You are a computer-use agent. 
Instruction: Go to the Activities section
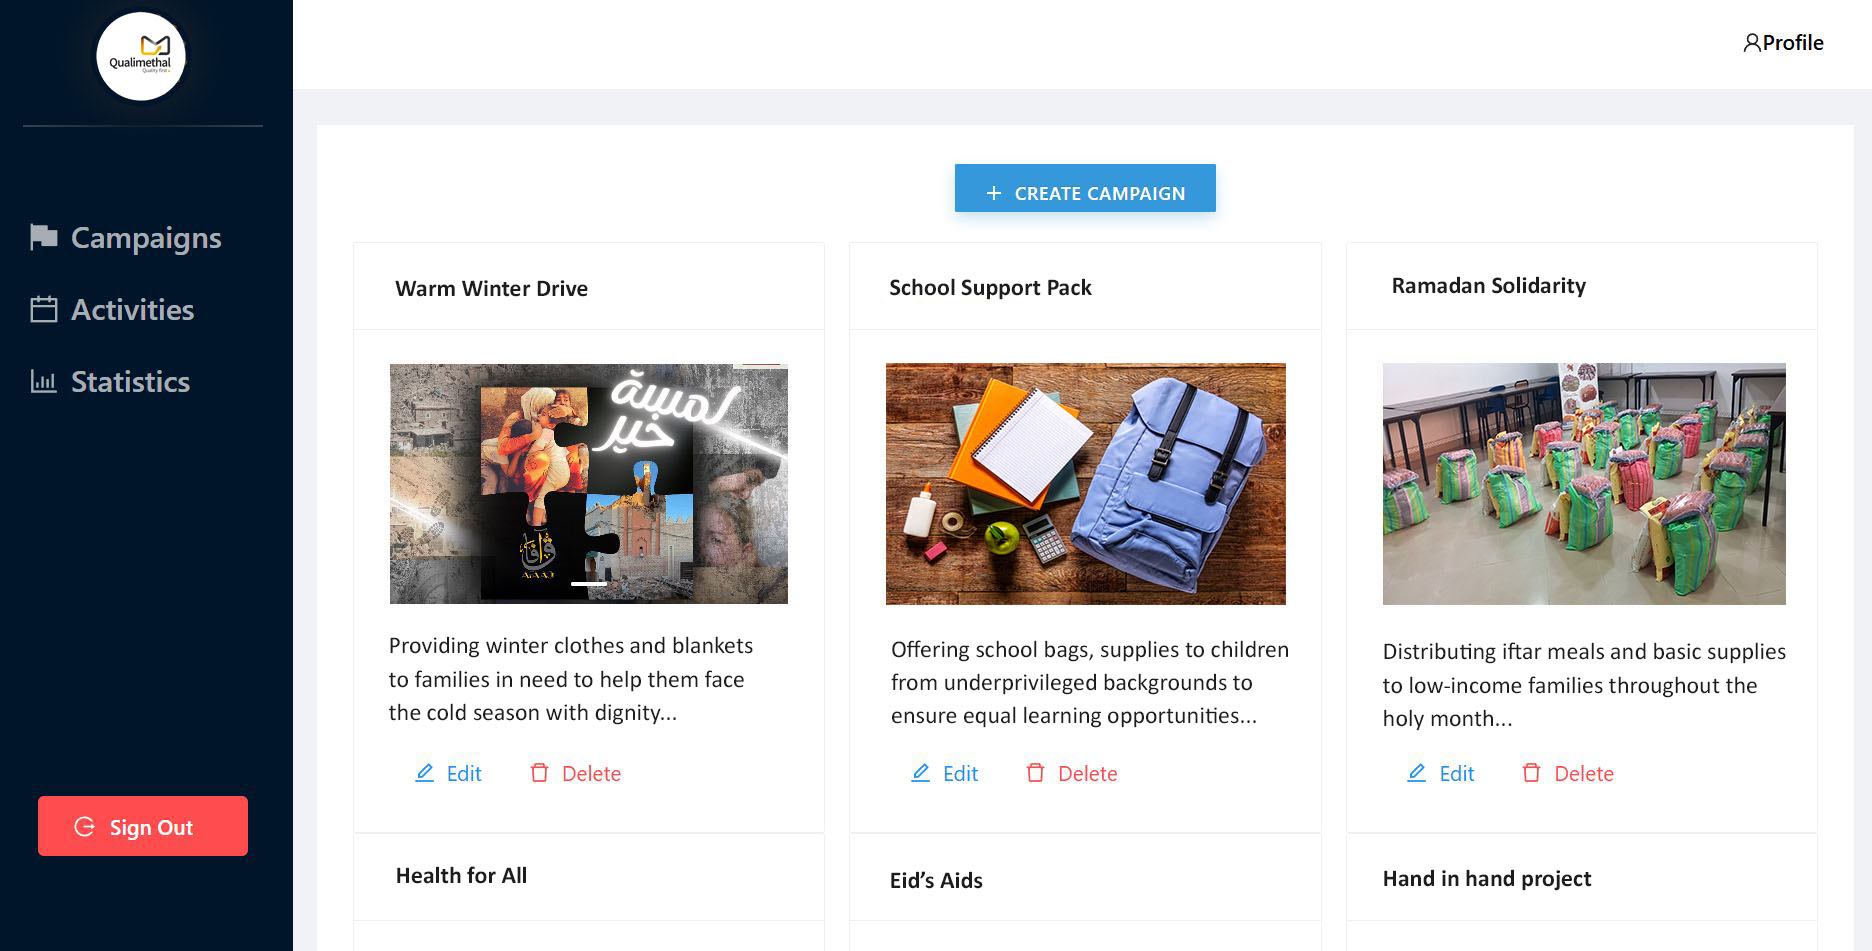132,310
